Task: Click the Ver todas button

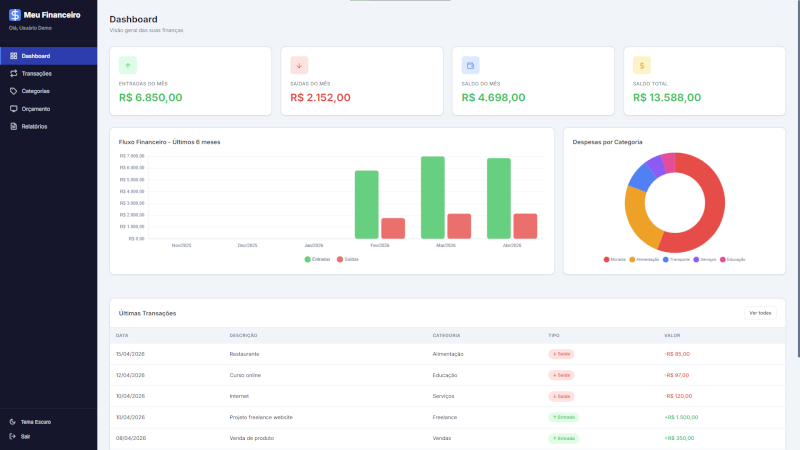Action: click(x=760, y=313)
